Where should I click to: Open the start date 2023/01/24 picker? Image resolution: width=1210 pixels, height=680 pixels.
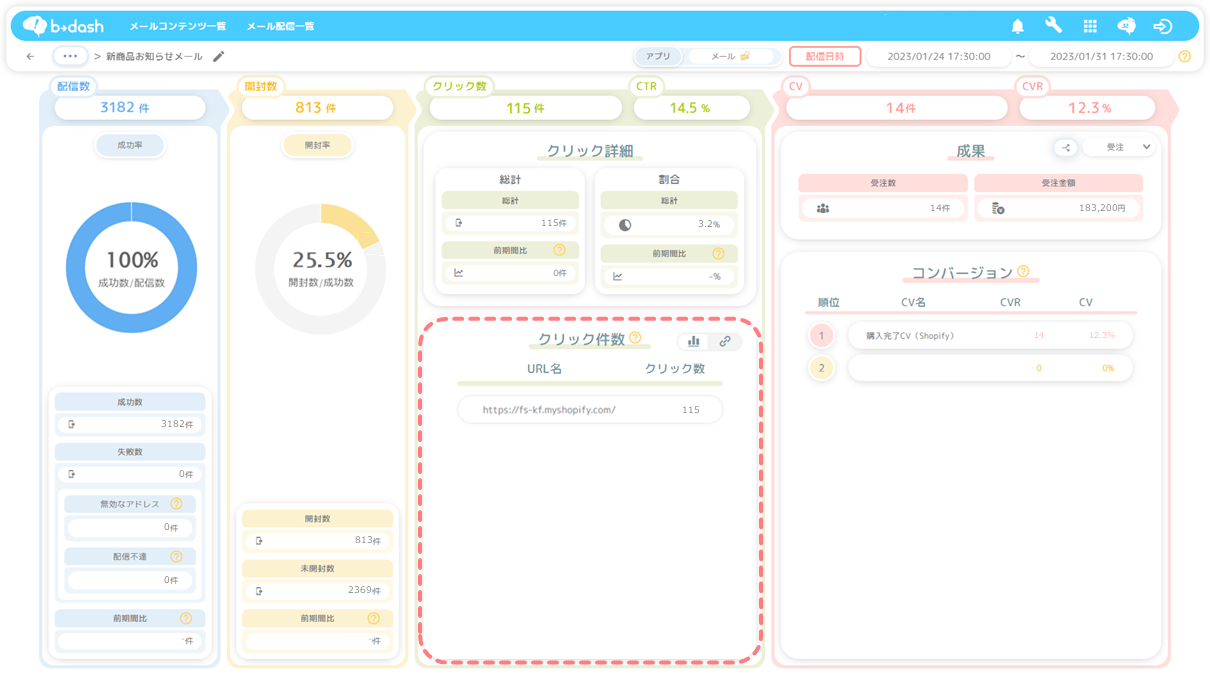point(938,57)
